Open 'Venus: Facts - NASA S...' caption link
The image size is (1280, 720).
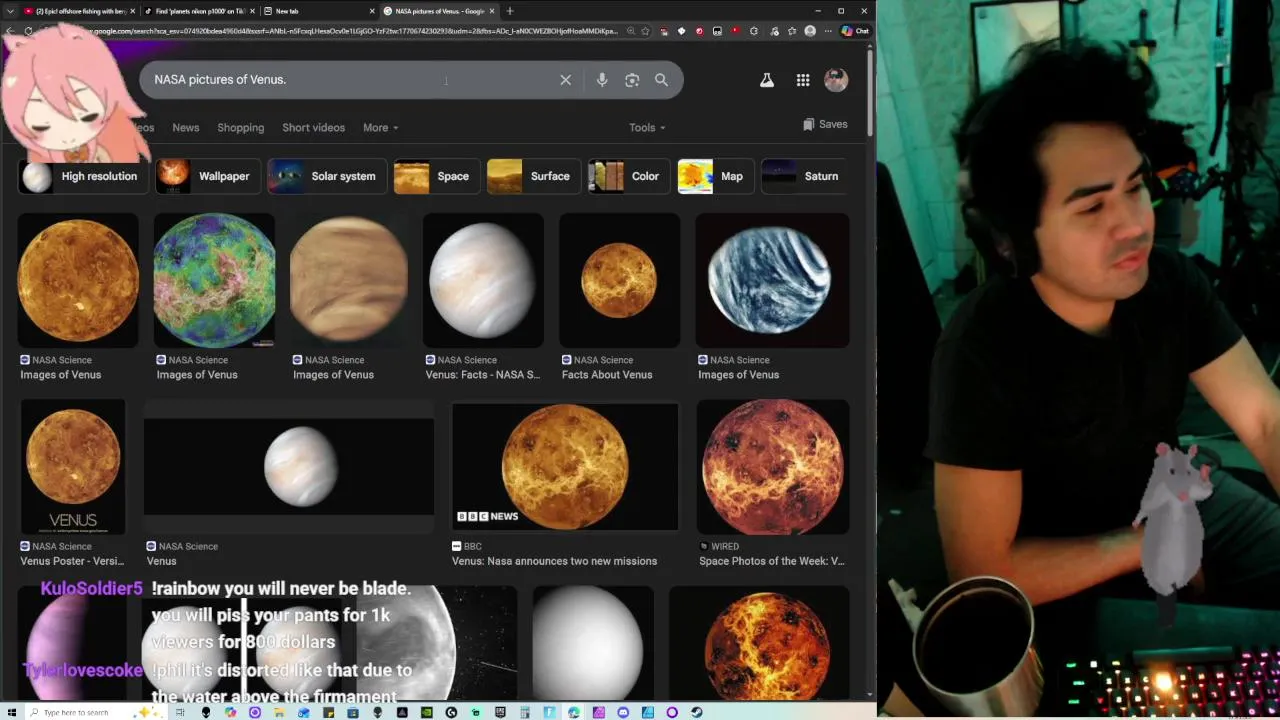[x=483, y=375]
